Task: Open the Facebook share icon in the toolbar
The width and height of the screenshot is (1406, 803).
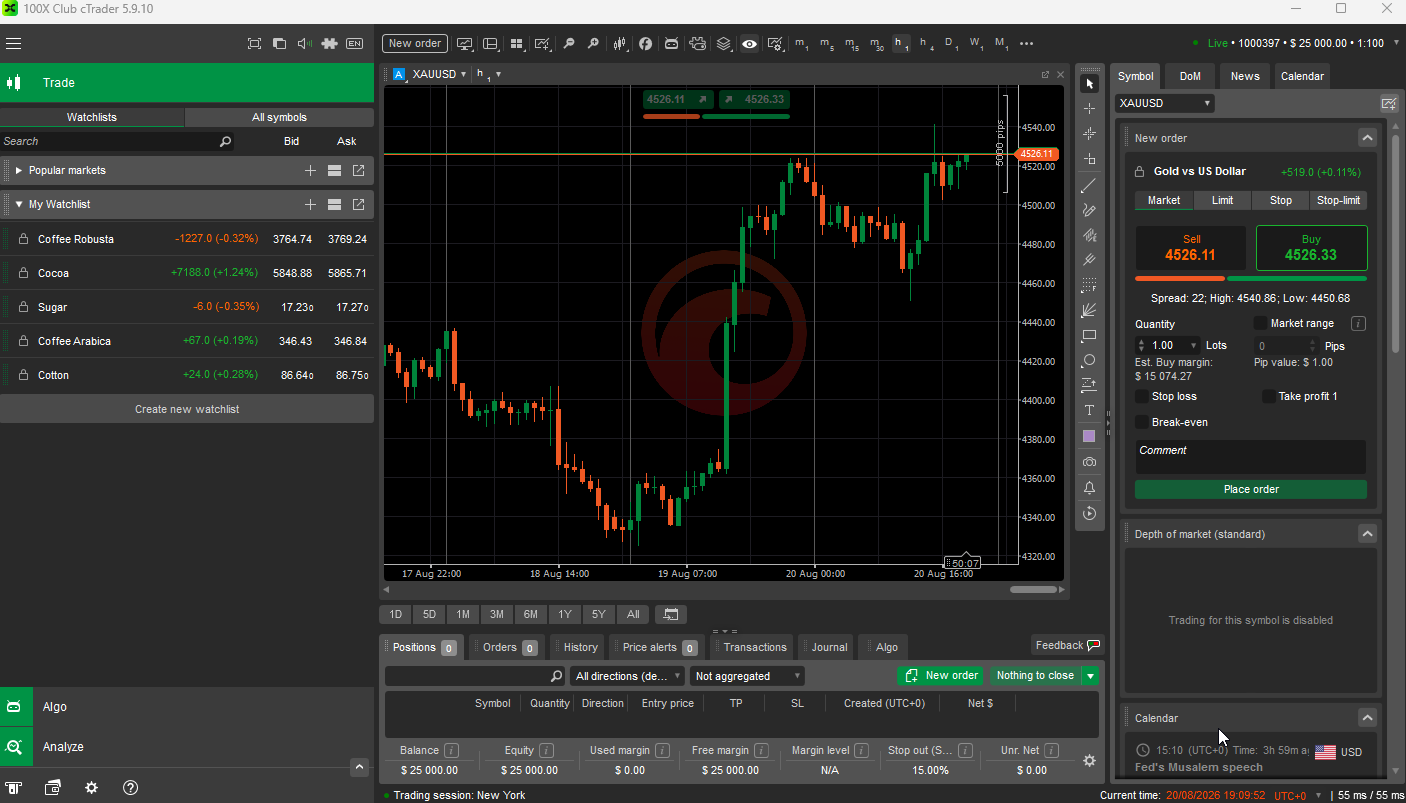Action: point(646,44)
